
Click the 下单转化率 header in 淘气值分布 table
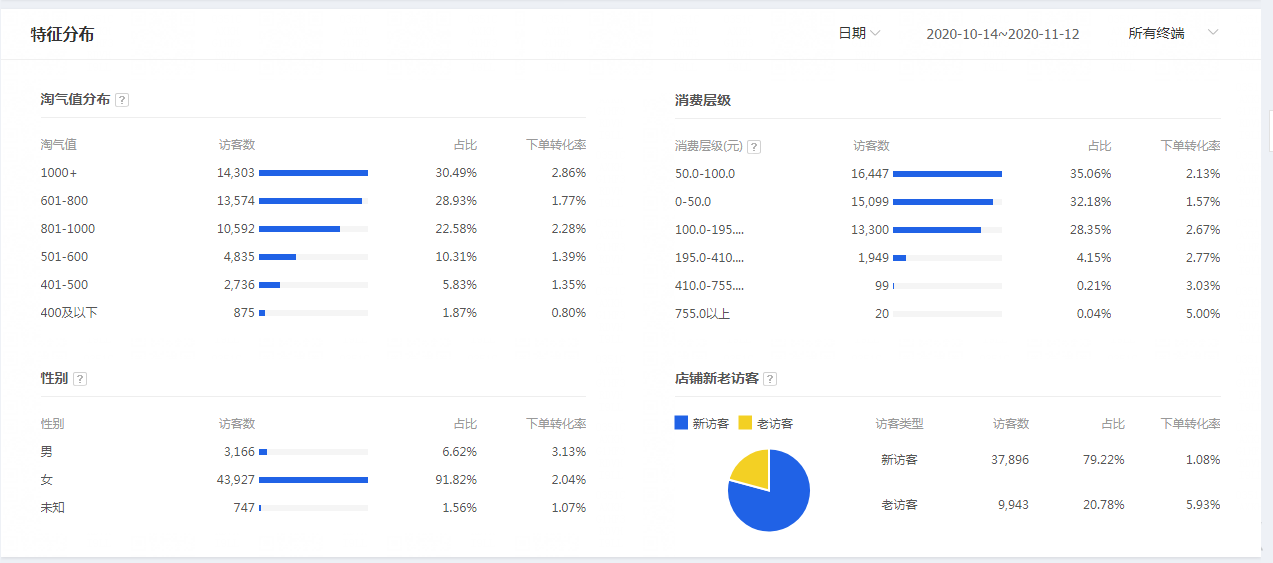(x=555, y=145)
